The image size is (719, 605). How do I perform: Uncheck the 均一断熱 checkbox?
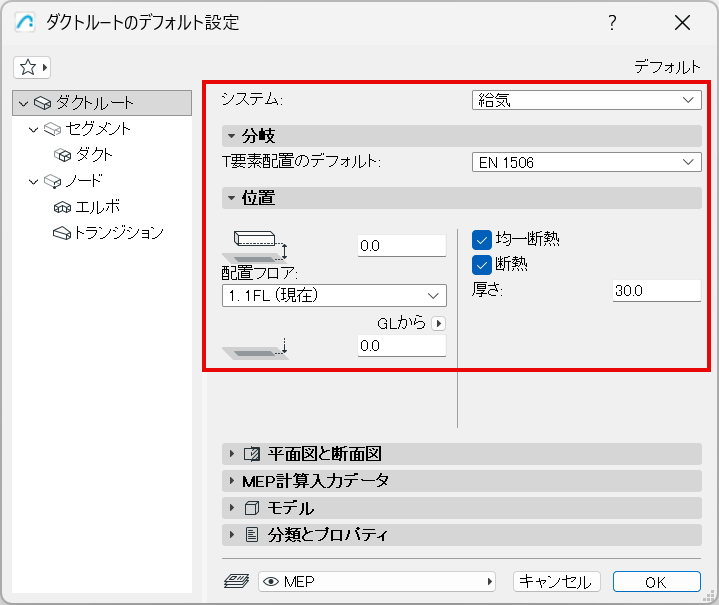pos(481,239)
